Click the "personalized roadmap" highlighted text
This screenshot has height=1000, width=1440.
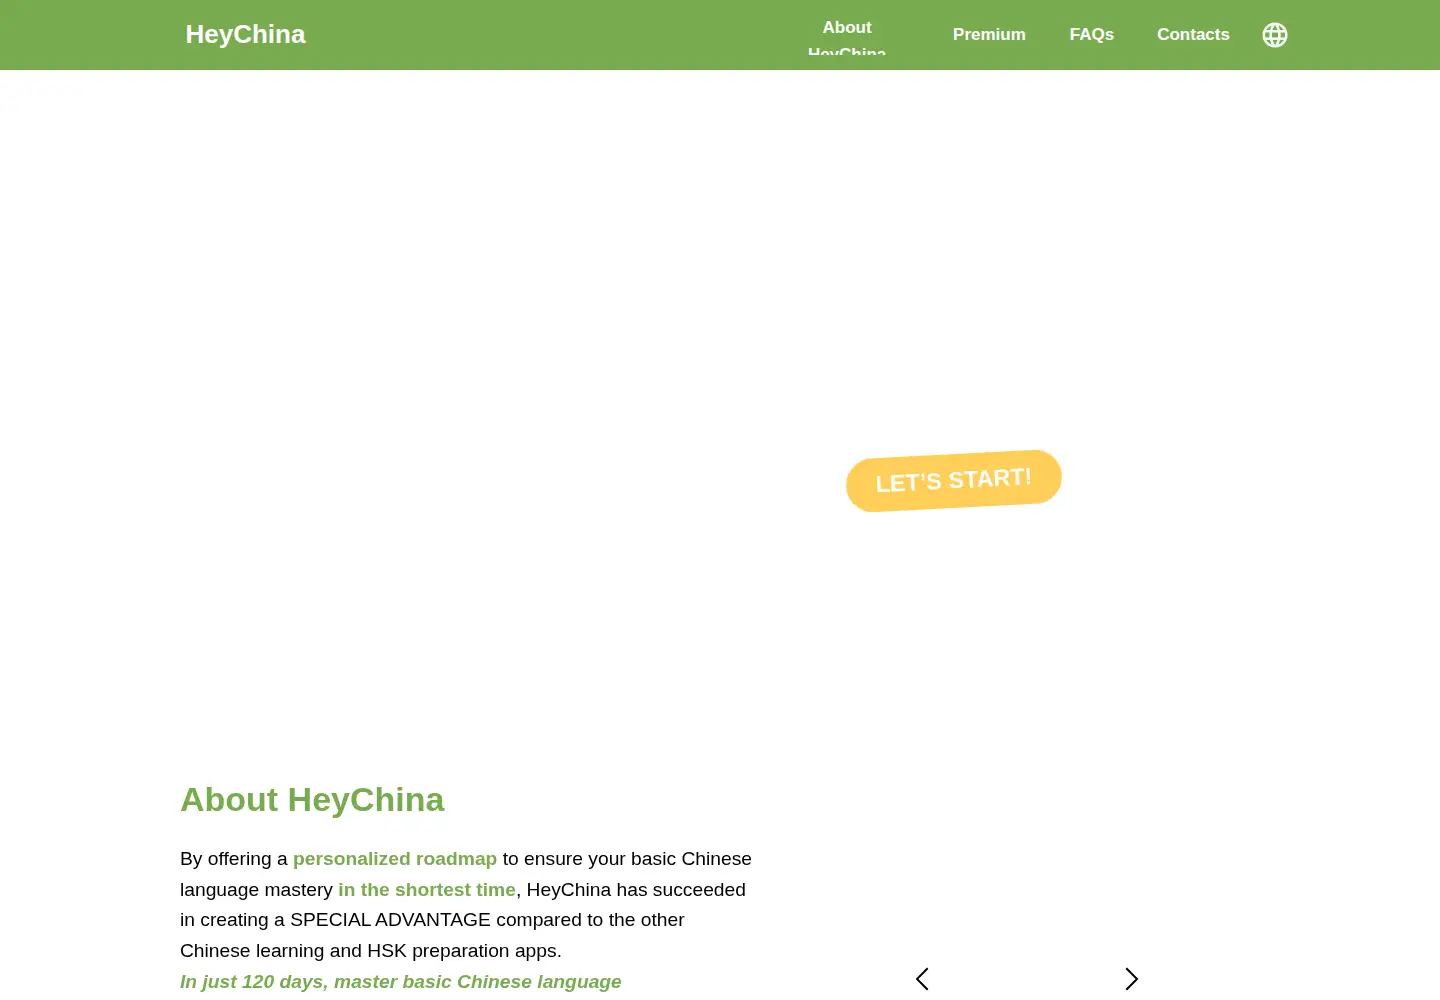coord(395,859)
